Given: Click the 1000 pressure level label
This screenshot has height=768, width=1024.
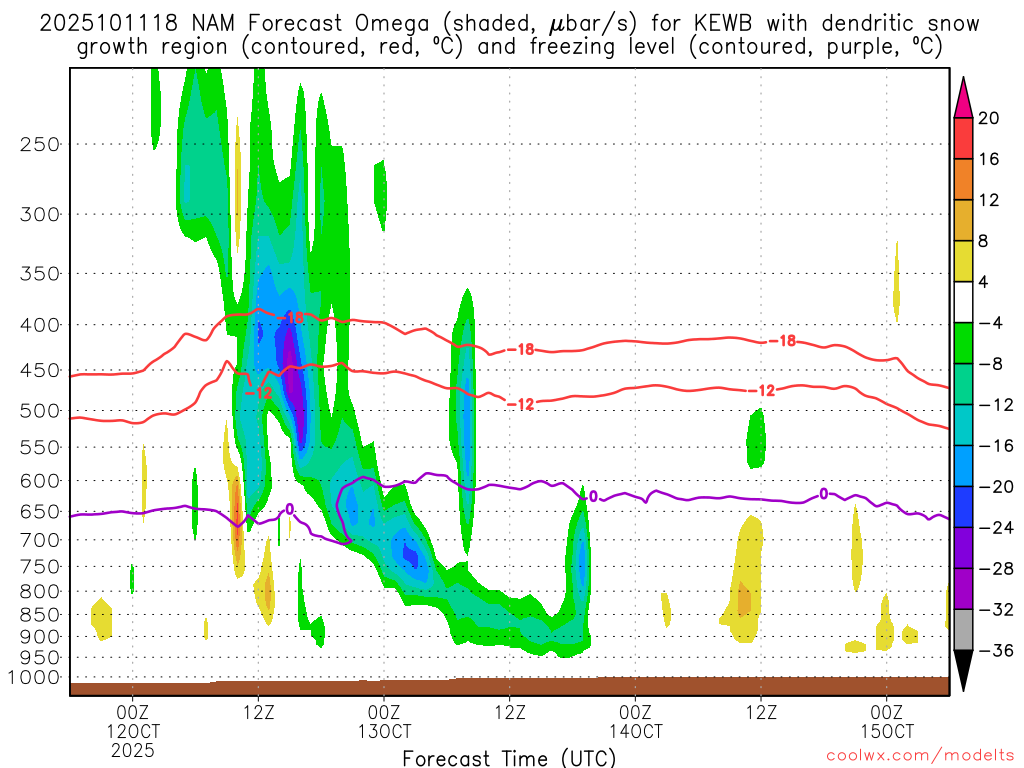Looking at the screenshot, I should [x=34, y=678].
